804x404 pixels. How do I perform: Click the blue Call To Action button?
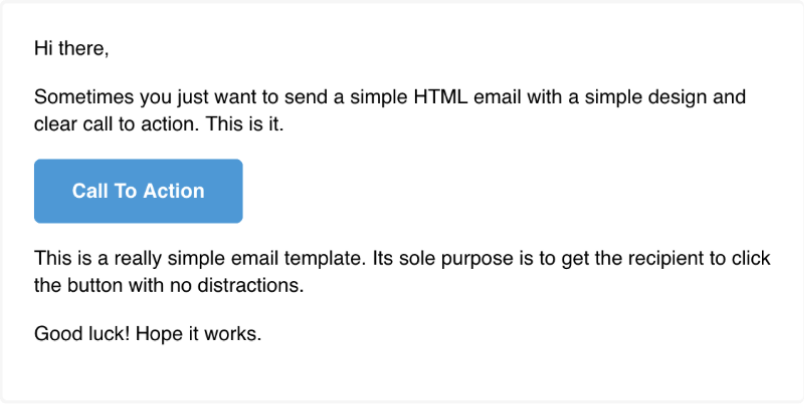coord(138,191)
